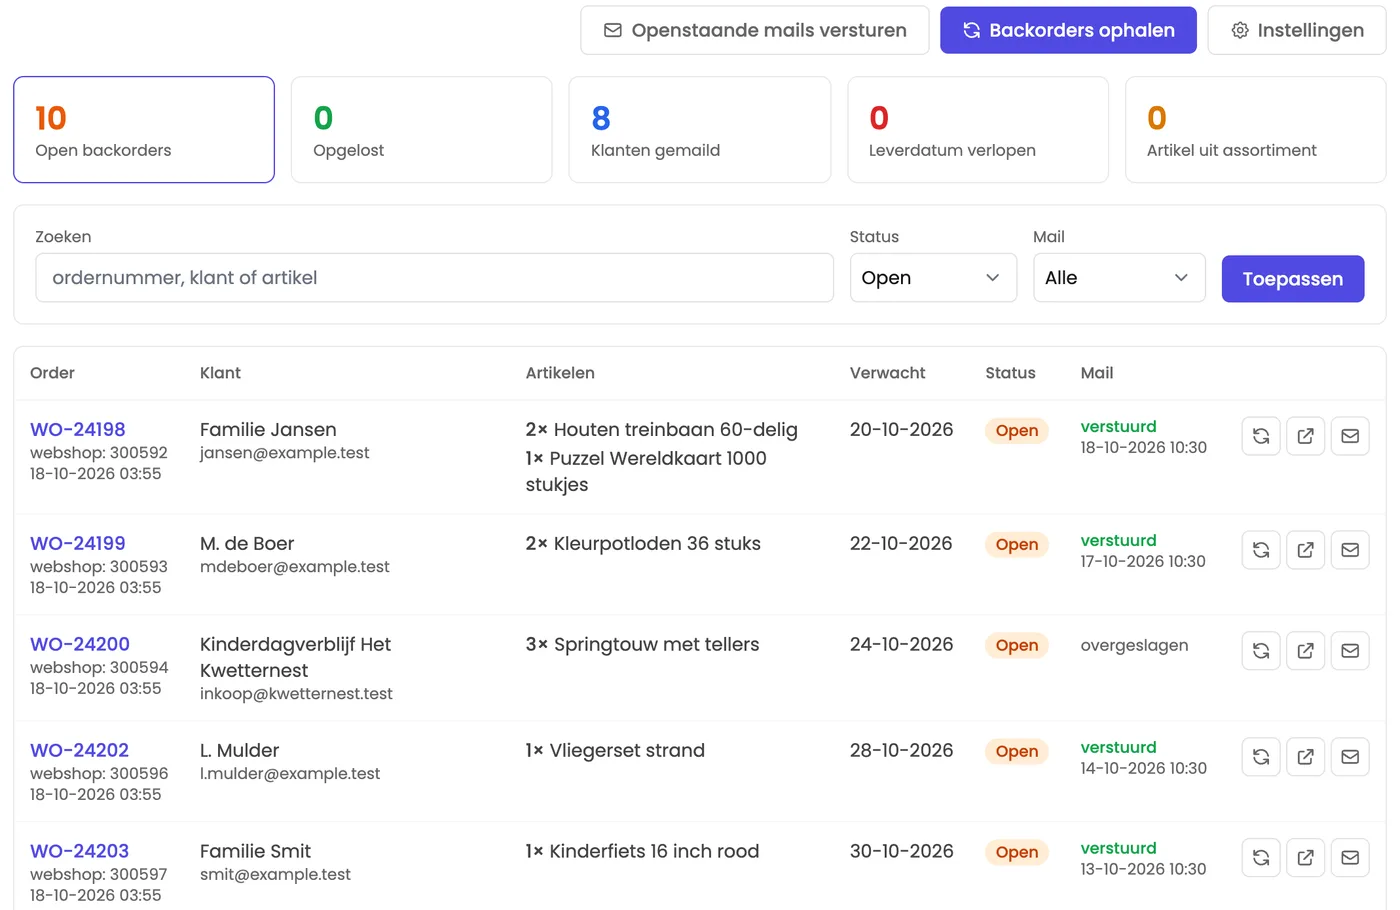Viewport: 1400px width, 910px height.
Task: Show the Open backorders card
Action: coord(144,130)
